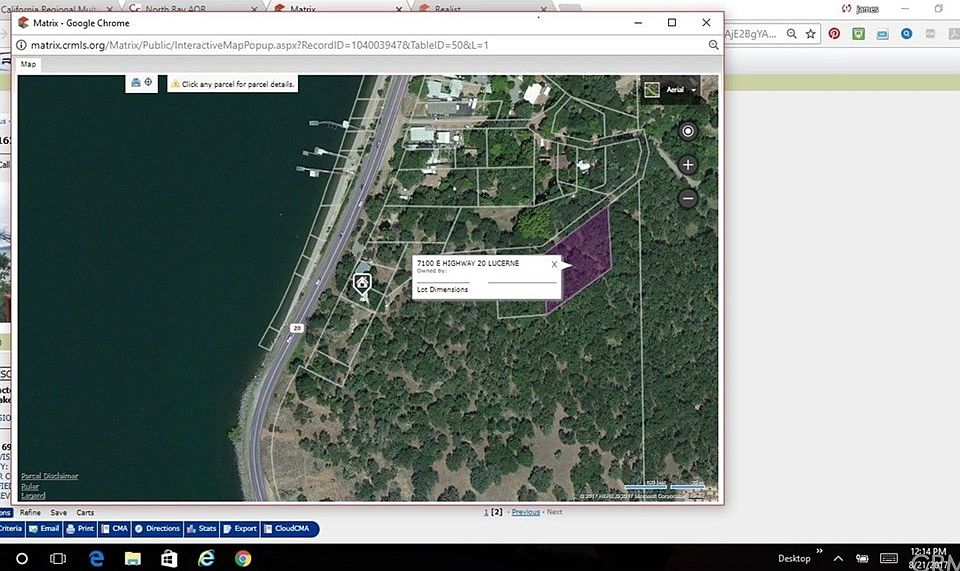Go to results page 1
Viewport: 960px width, 571px height.
point(486,512)
